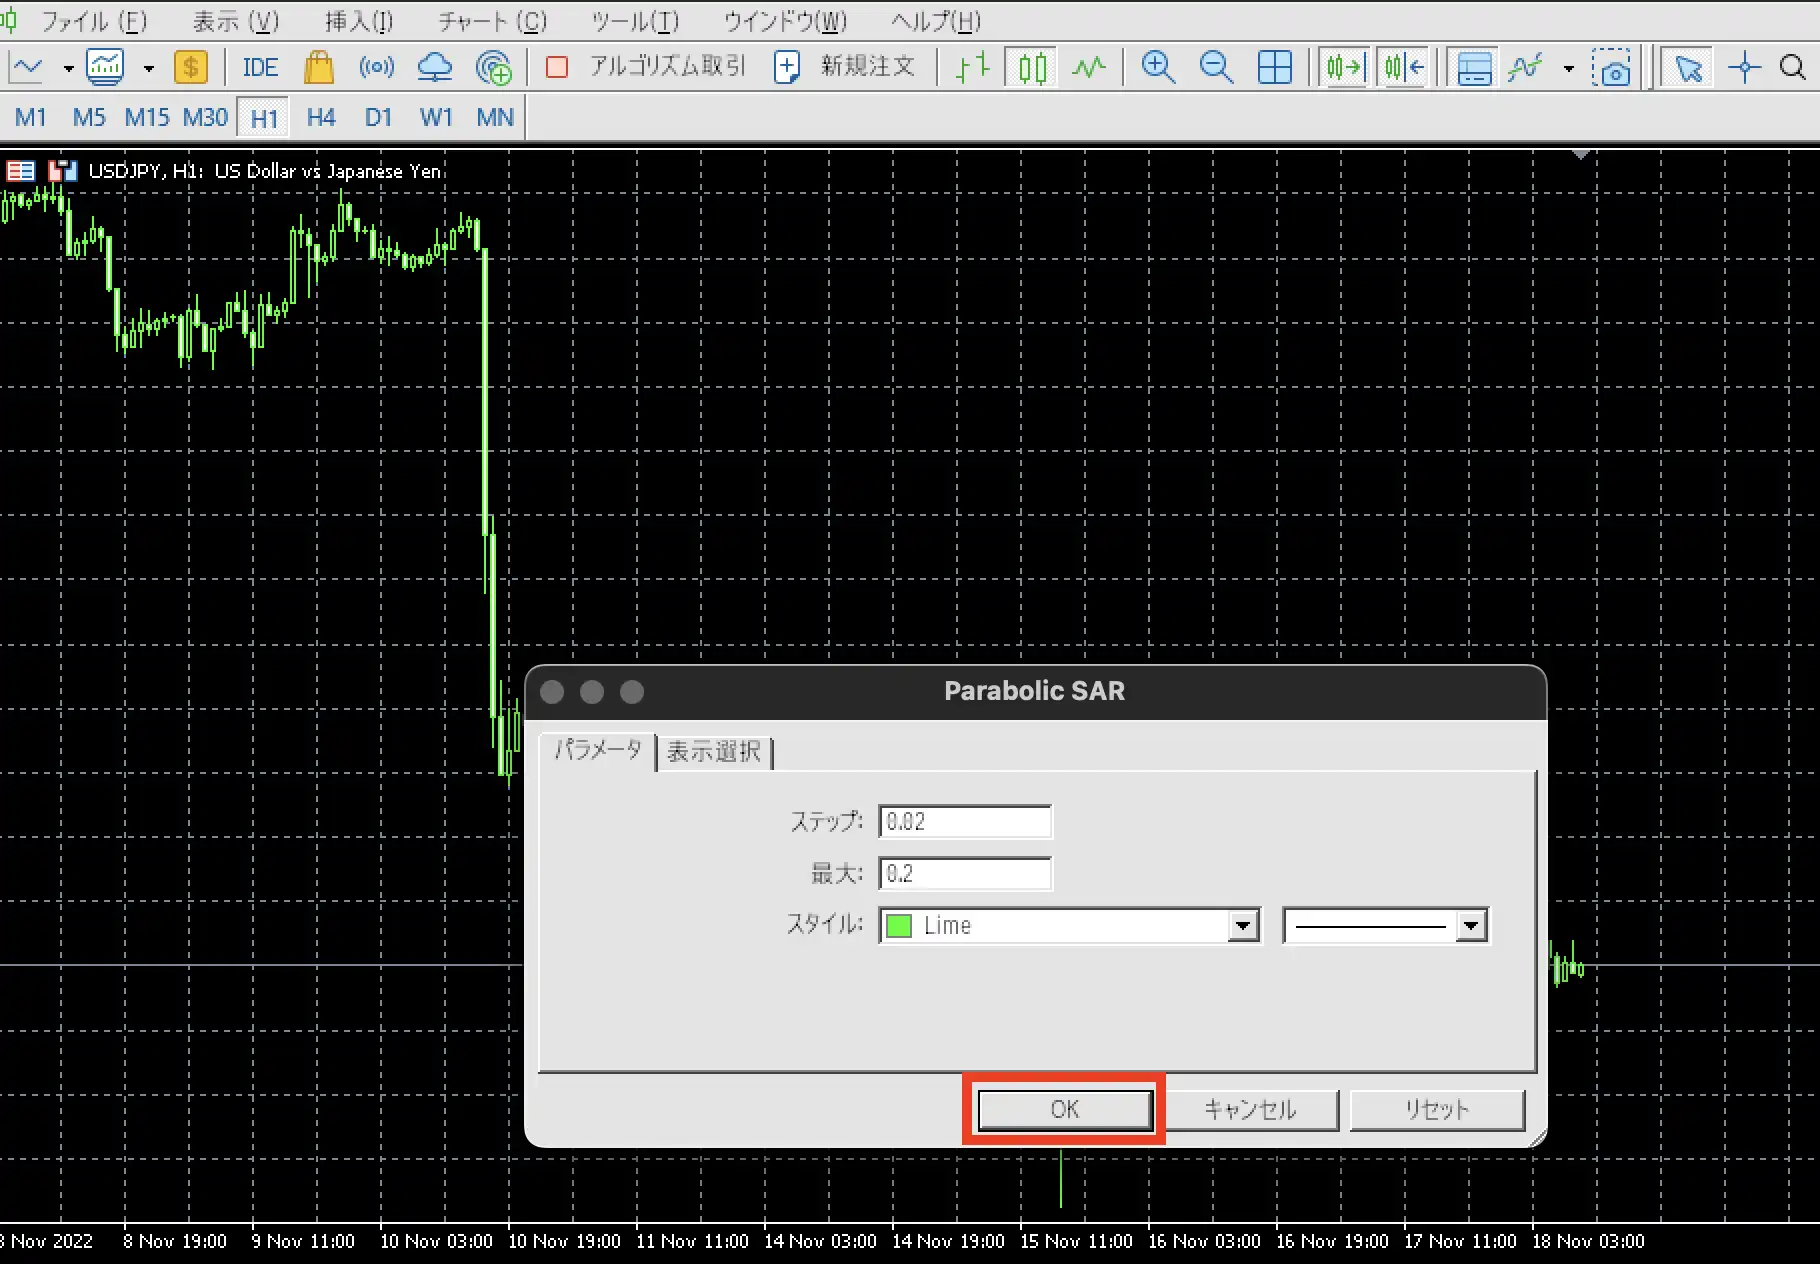Open chart type dropdown arrow beside line icon
The width and height of the screenshot is (1820, 1264).
pyautogui.click(x=68, y=68)
